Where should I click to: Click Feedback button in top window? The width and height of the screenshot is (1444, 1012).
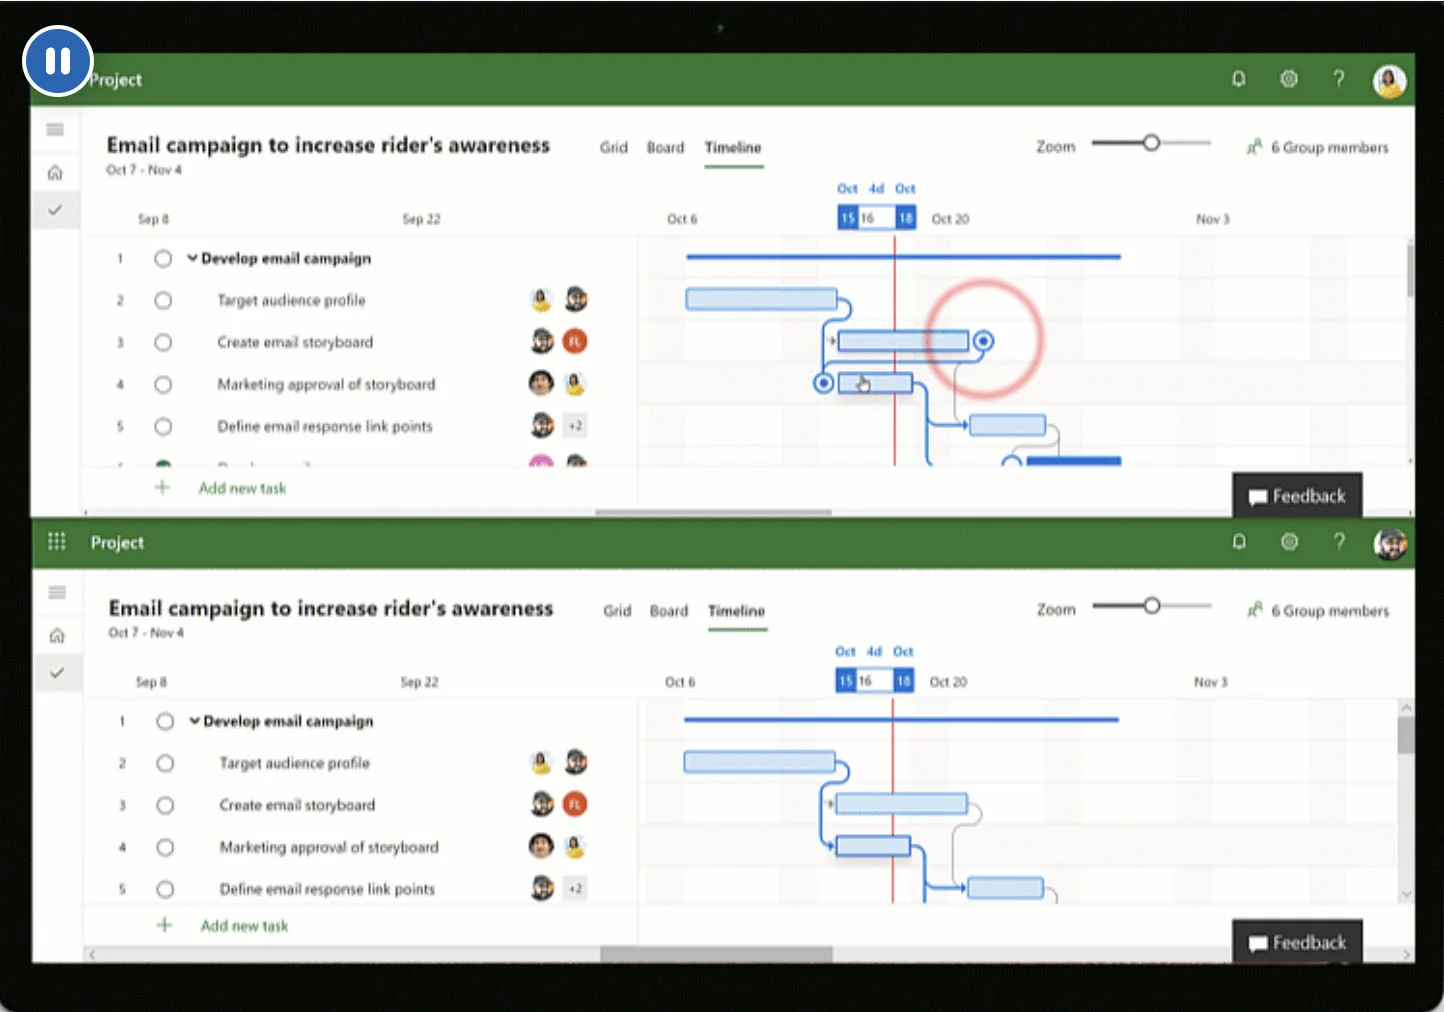1297,496
